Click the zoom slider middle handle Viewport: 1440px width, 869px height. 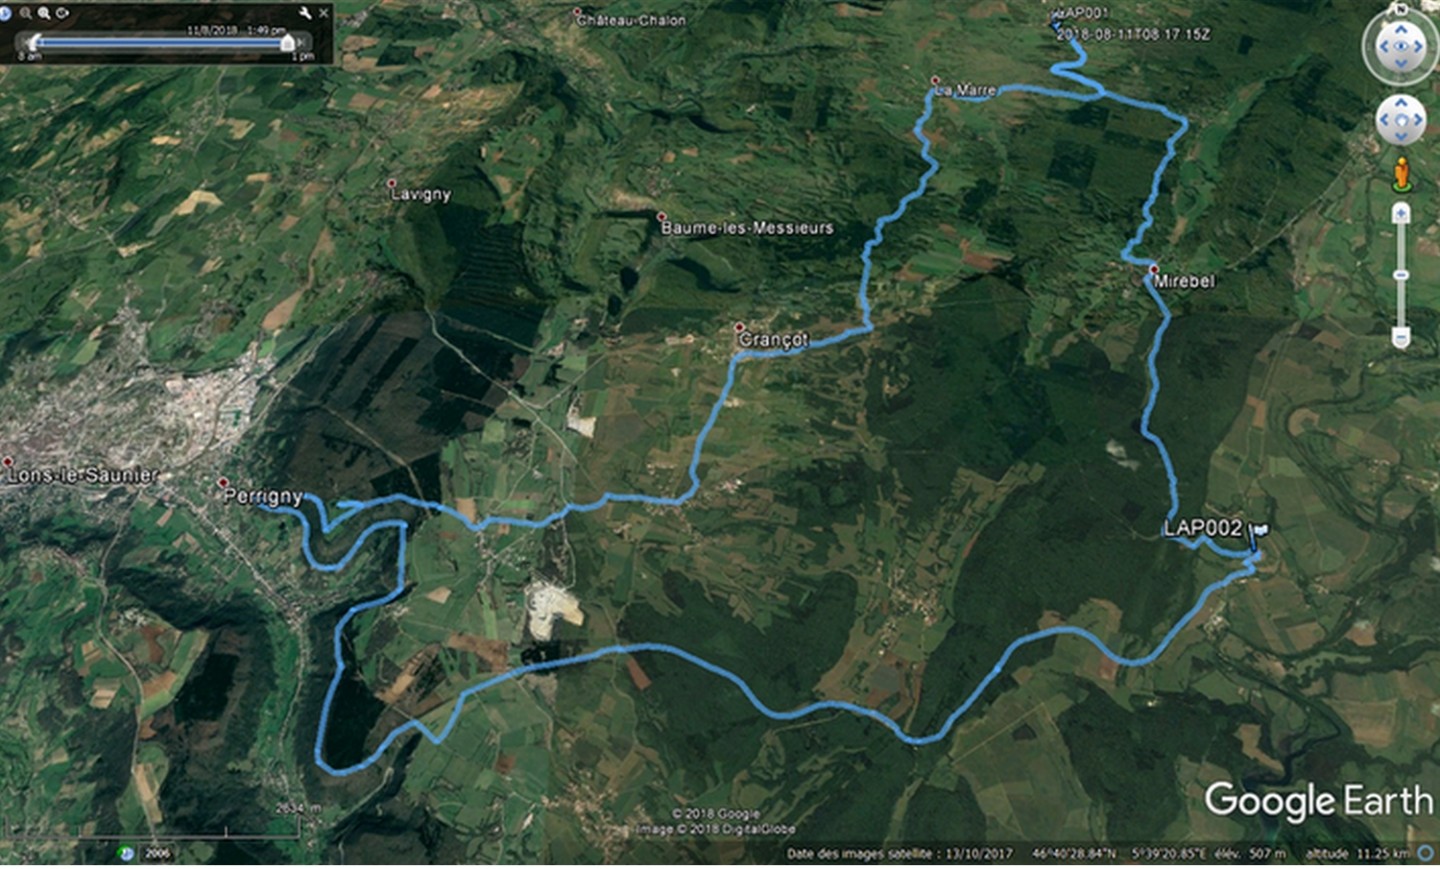point(1401,275)
